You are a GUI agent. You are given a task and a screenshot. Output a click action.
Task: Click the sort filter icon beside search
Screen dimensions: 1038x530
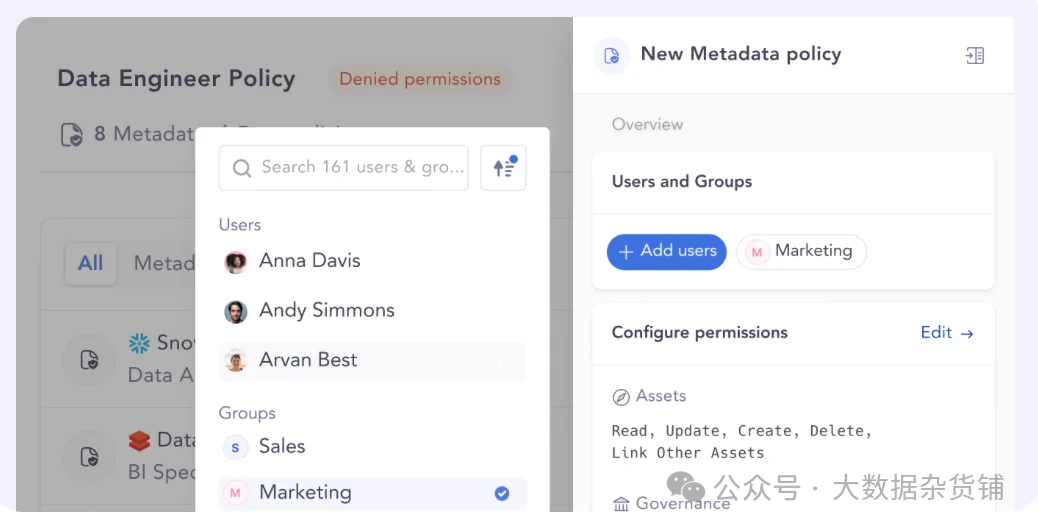point(503,168)
